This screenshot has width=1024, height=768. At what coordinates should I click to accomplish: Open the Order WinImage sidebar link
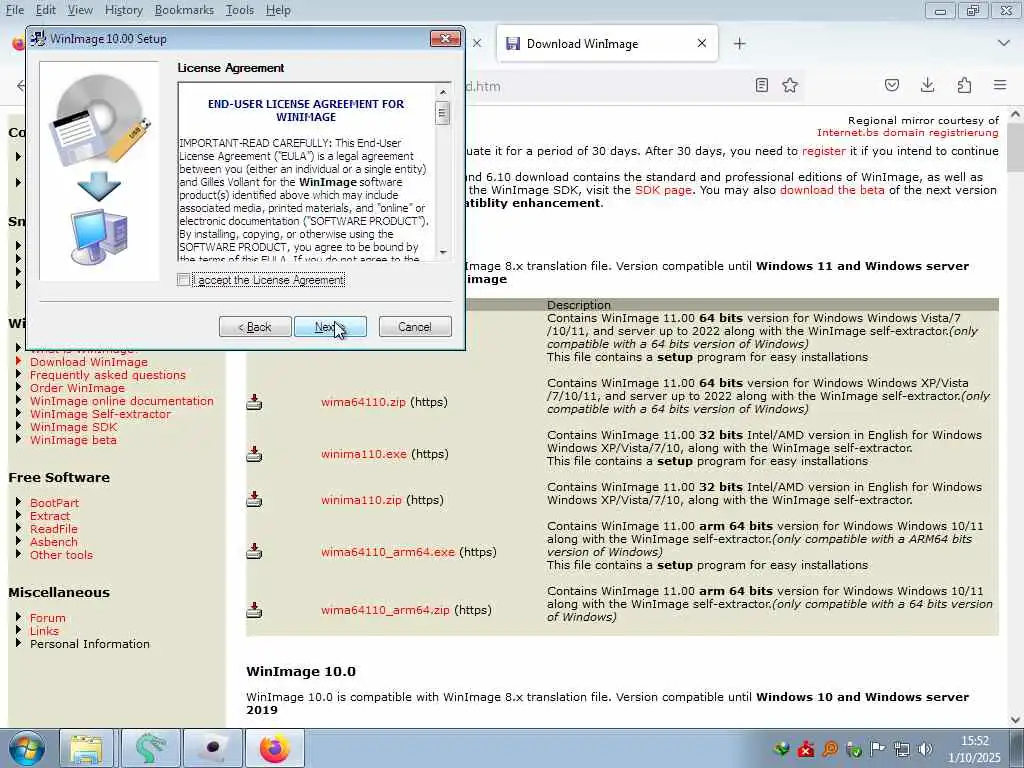(77, 388)
